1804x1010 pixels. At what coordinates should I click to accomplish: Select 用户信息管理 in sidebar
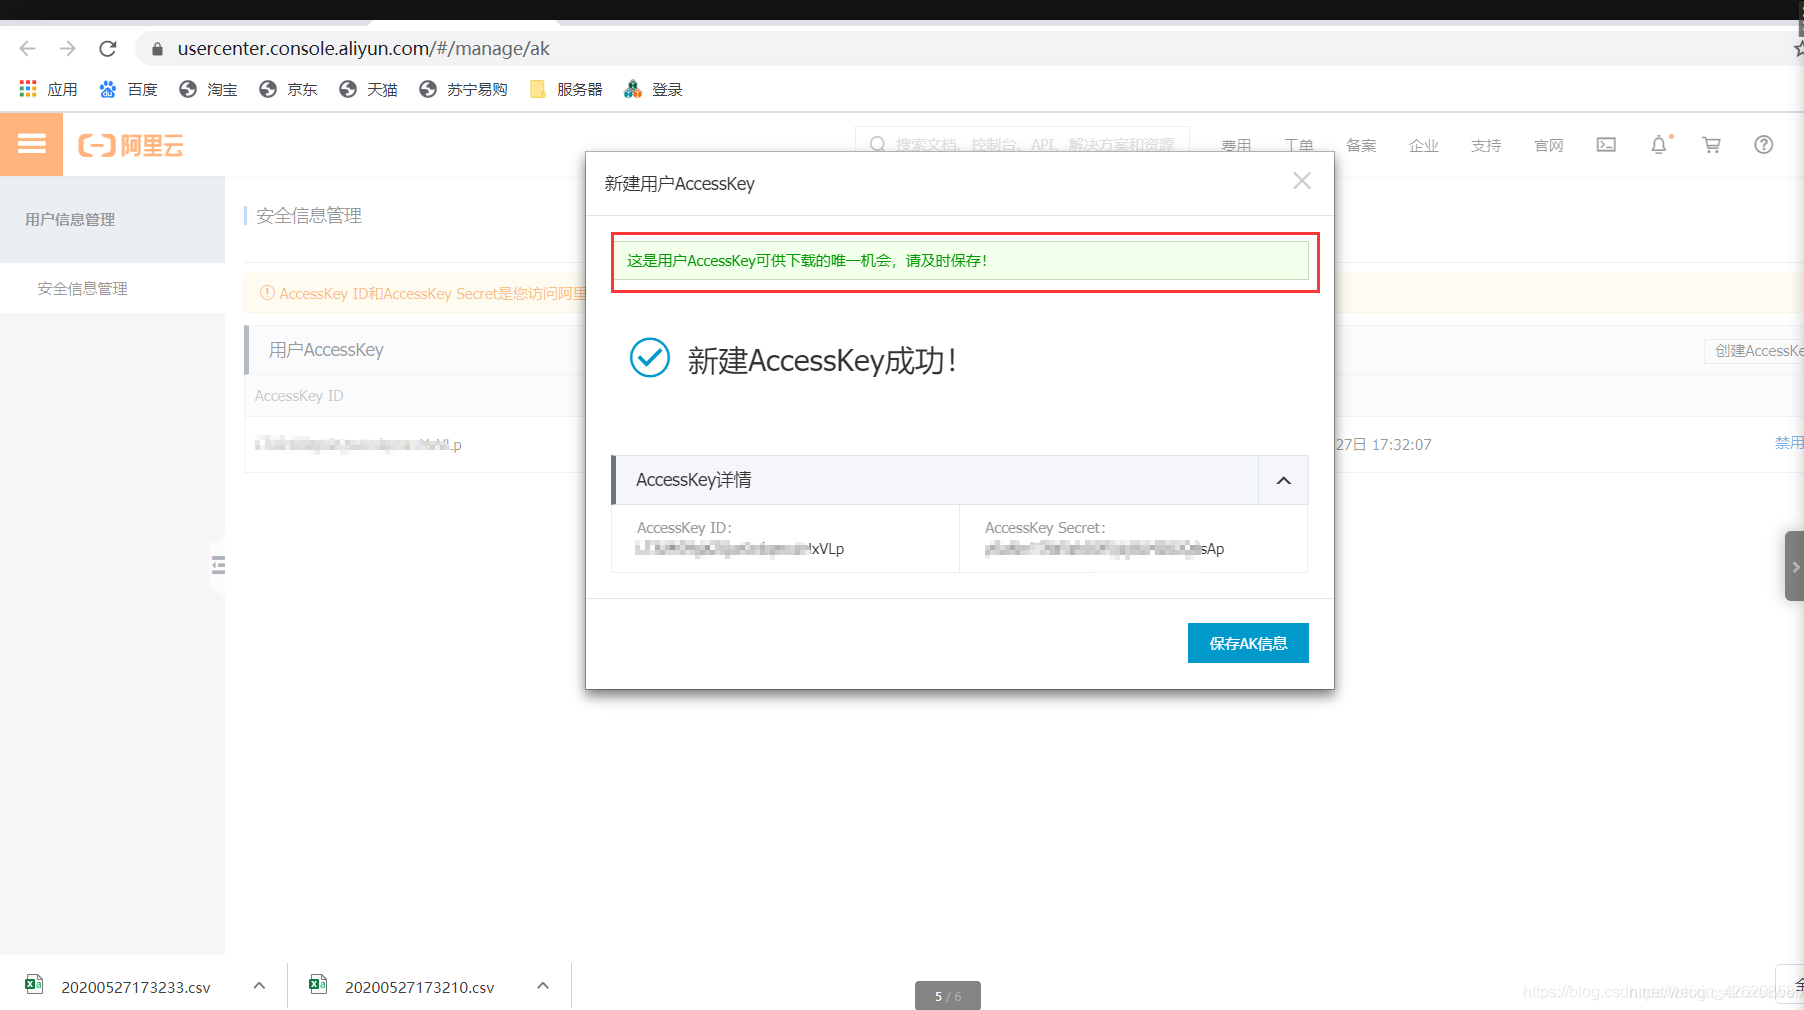click(x=70, y=219)
